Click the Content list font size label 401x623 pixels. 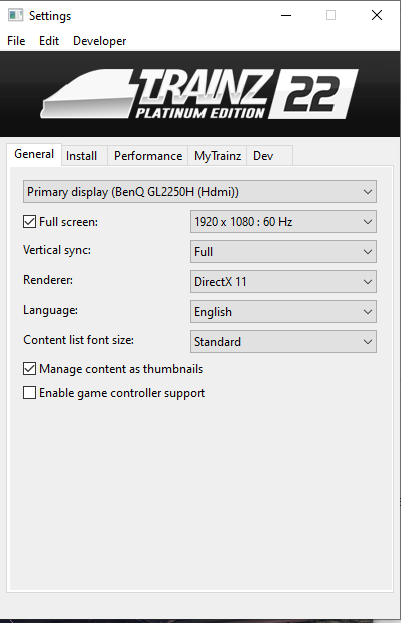click(x=78, y=340)
